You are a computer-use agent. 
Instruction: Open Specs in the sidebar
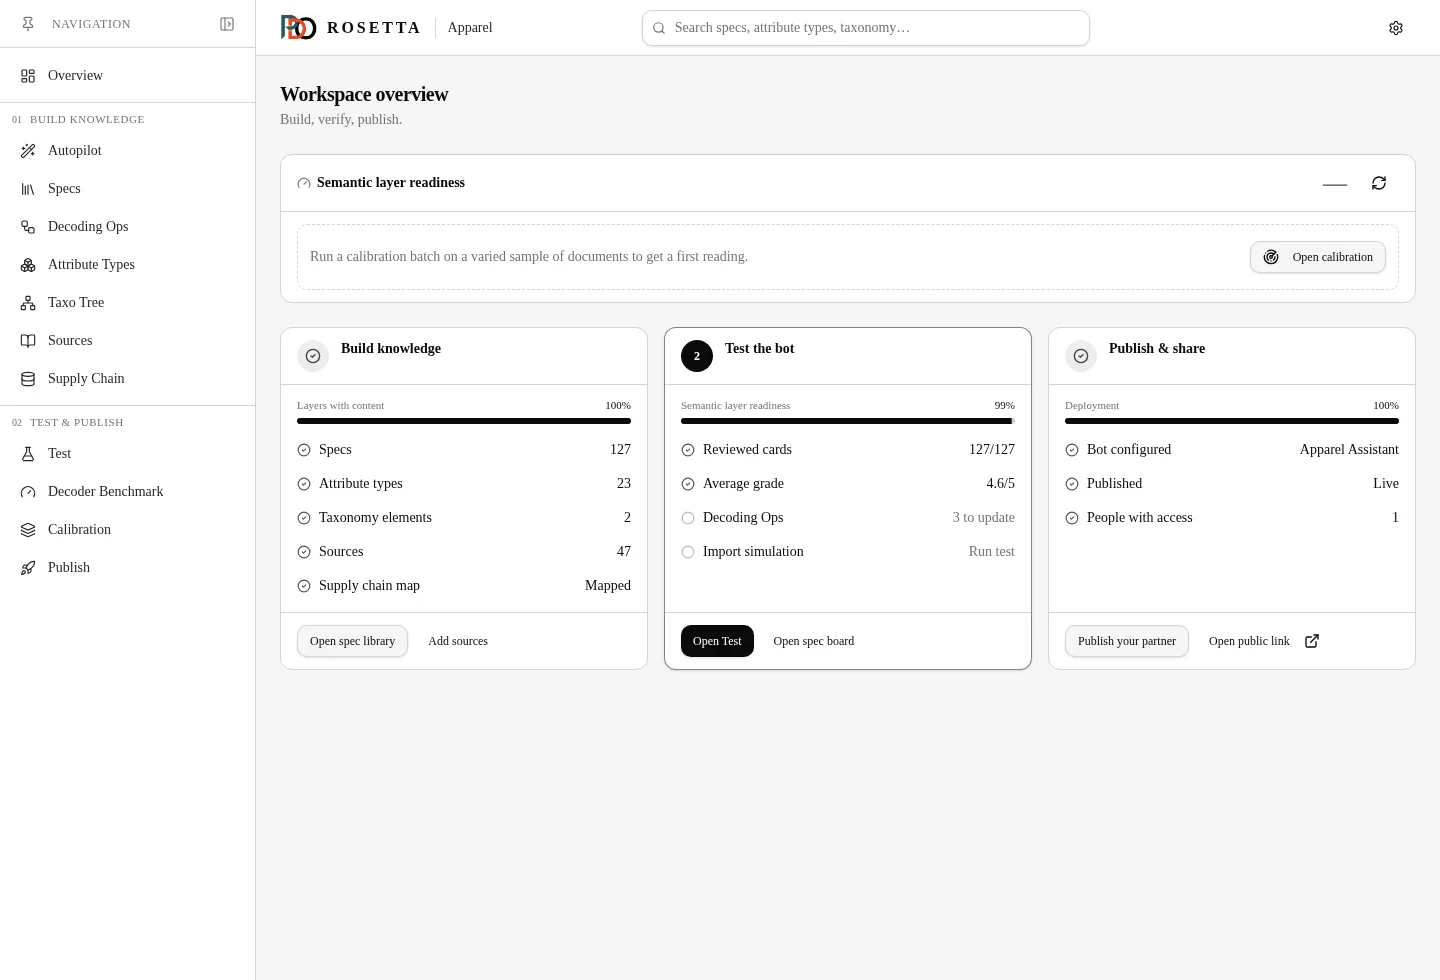[x=128, y=189]
